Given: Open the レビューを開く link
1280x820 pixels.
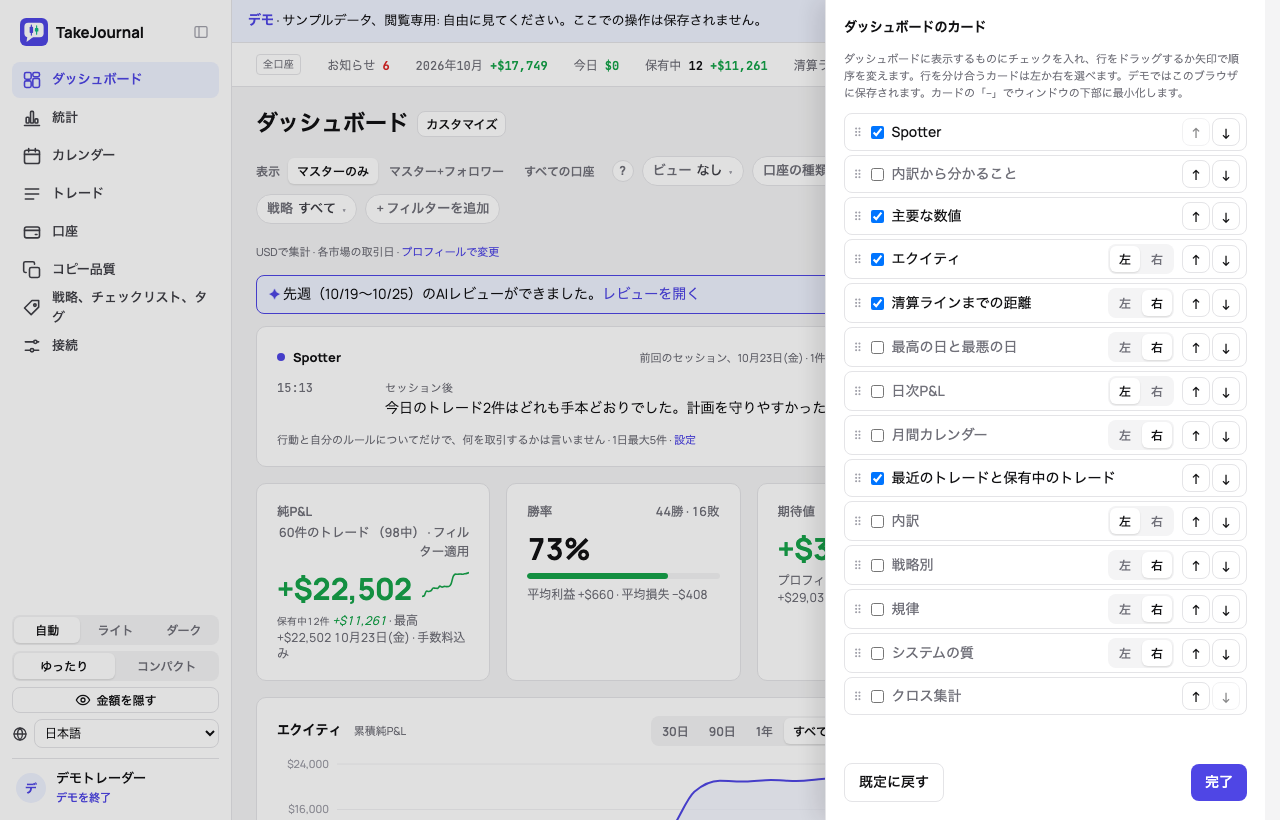Looking at the screenshot, I should (x=651, y=294).
